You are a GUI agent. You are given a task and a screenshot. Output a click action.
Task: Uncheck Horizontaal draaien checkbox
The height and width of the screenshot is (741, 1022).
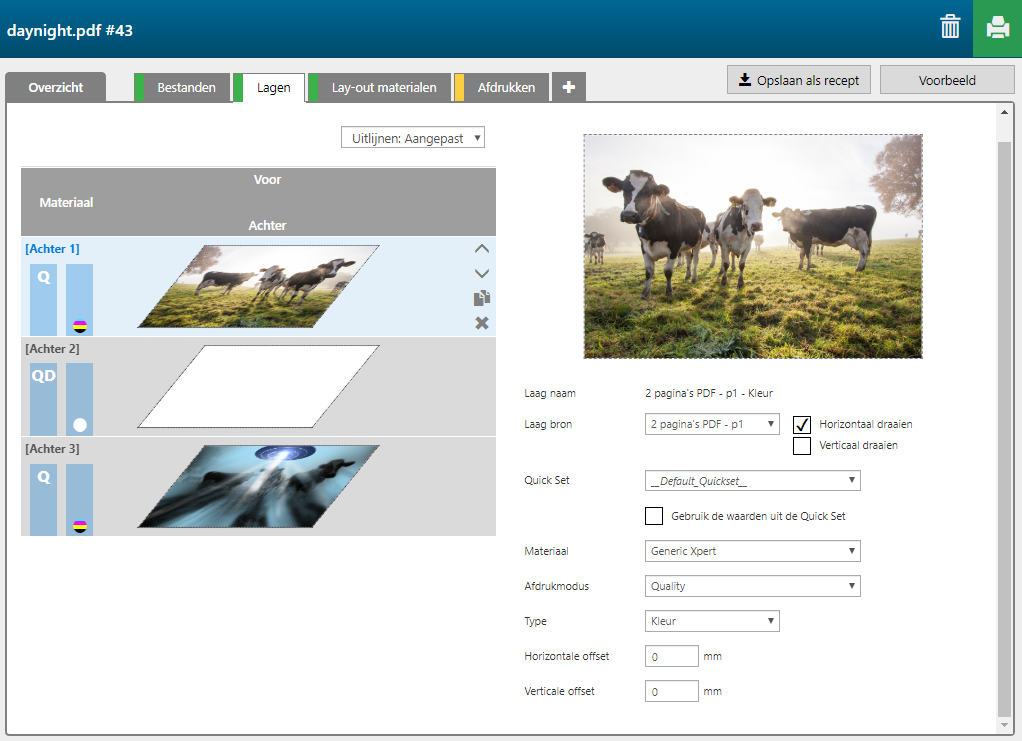click(802, 424)
